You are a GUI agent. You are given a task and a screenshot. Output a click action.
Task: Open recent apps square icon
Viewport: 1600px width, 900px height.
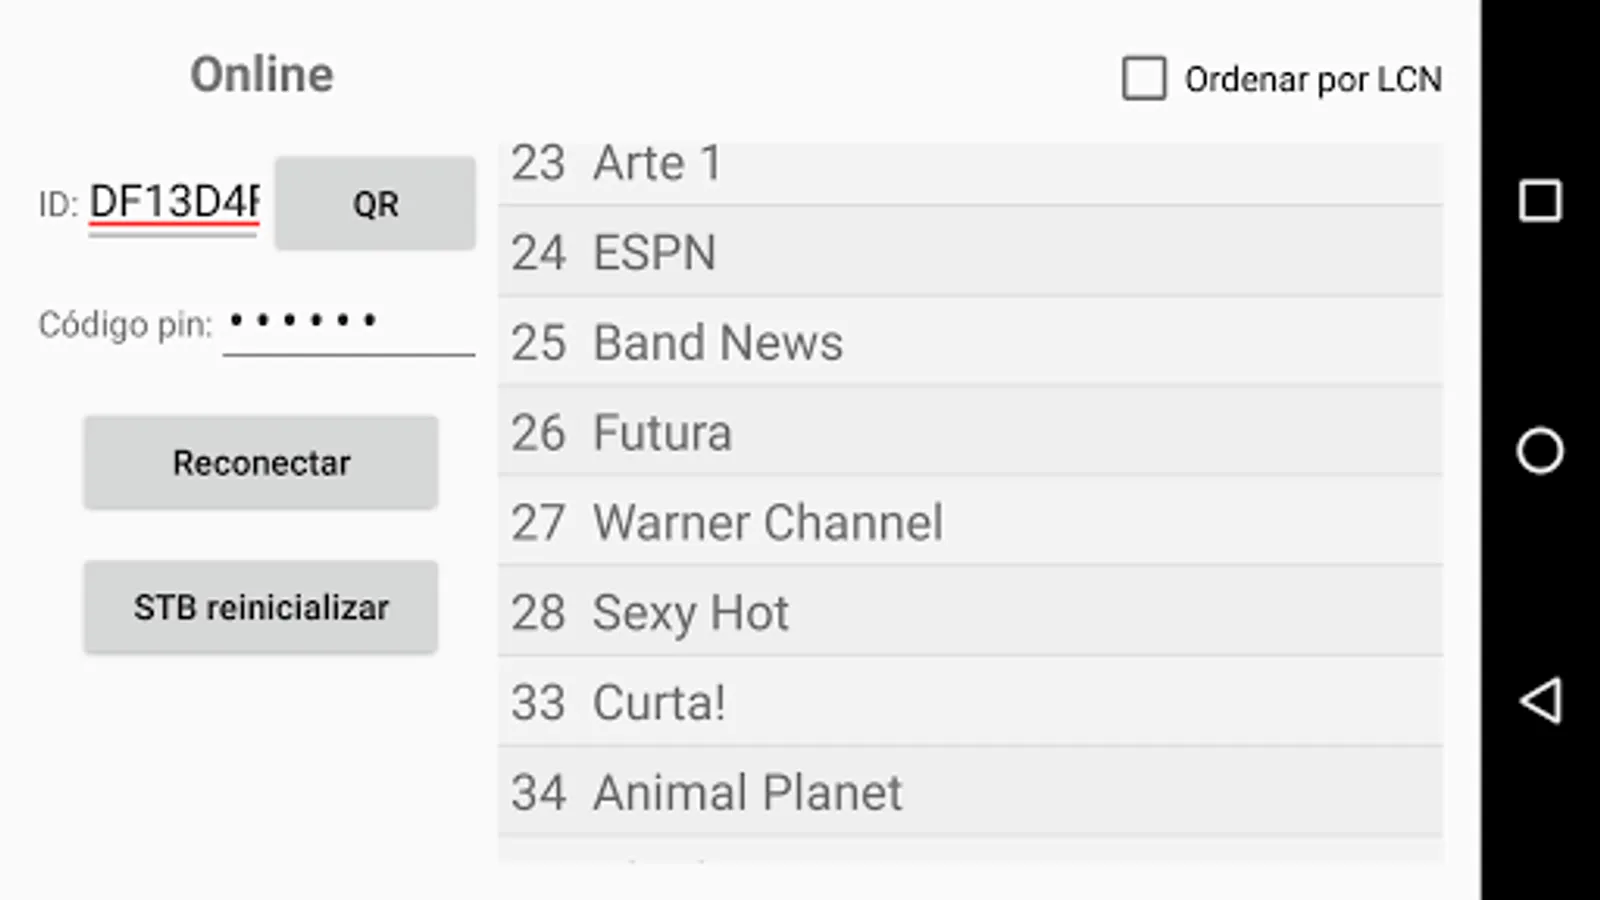[x=1540, y=201]
